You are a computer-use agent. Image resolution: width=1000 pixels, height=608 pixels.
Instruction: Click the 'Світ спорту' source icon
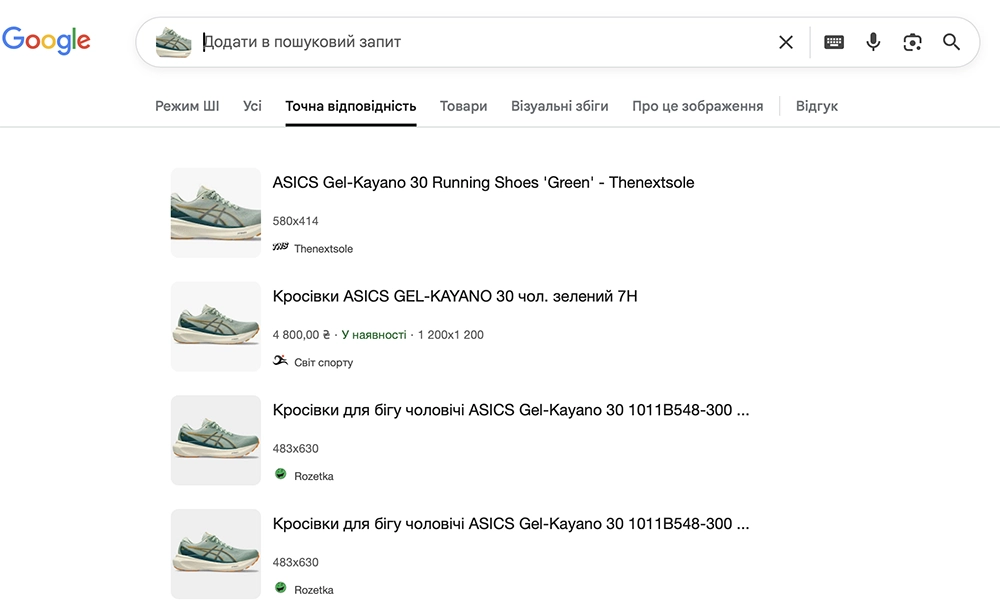(x=280, y=361)
